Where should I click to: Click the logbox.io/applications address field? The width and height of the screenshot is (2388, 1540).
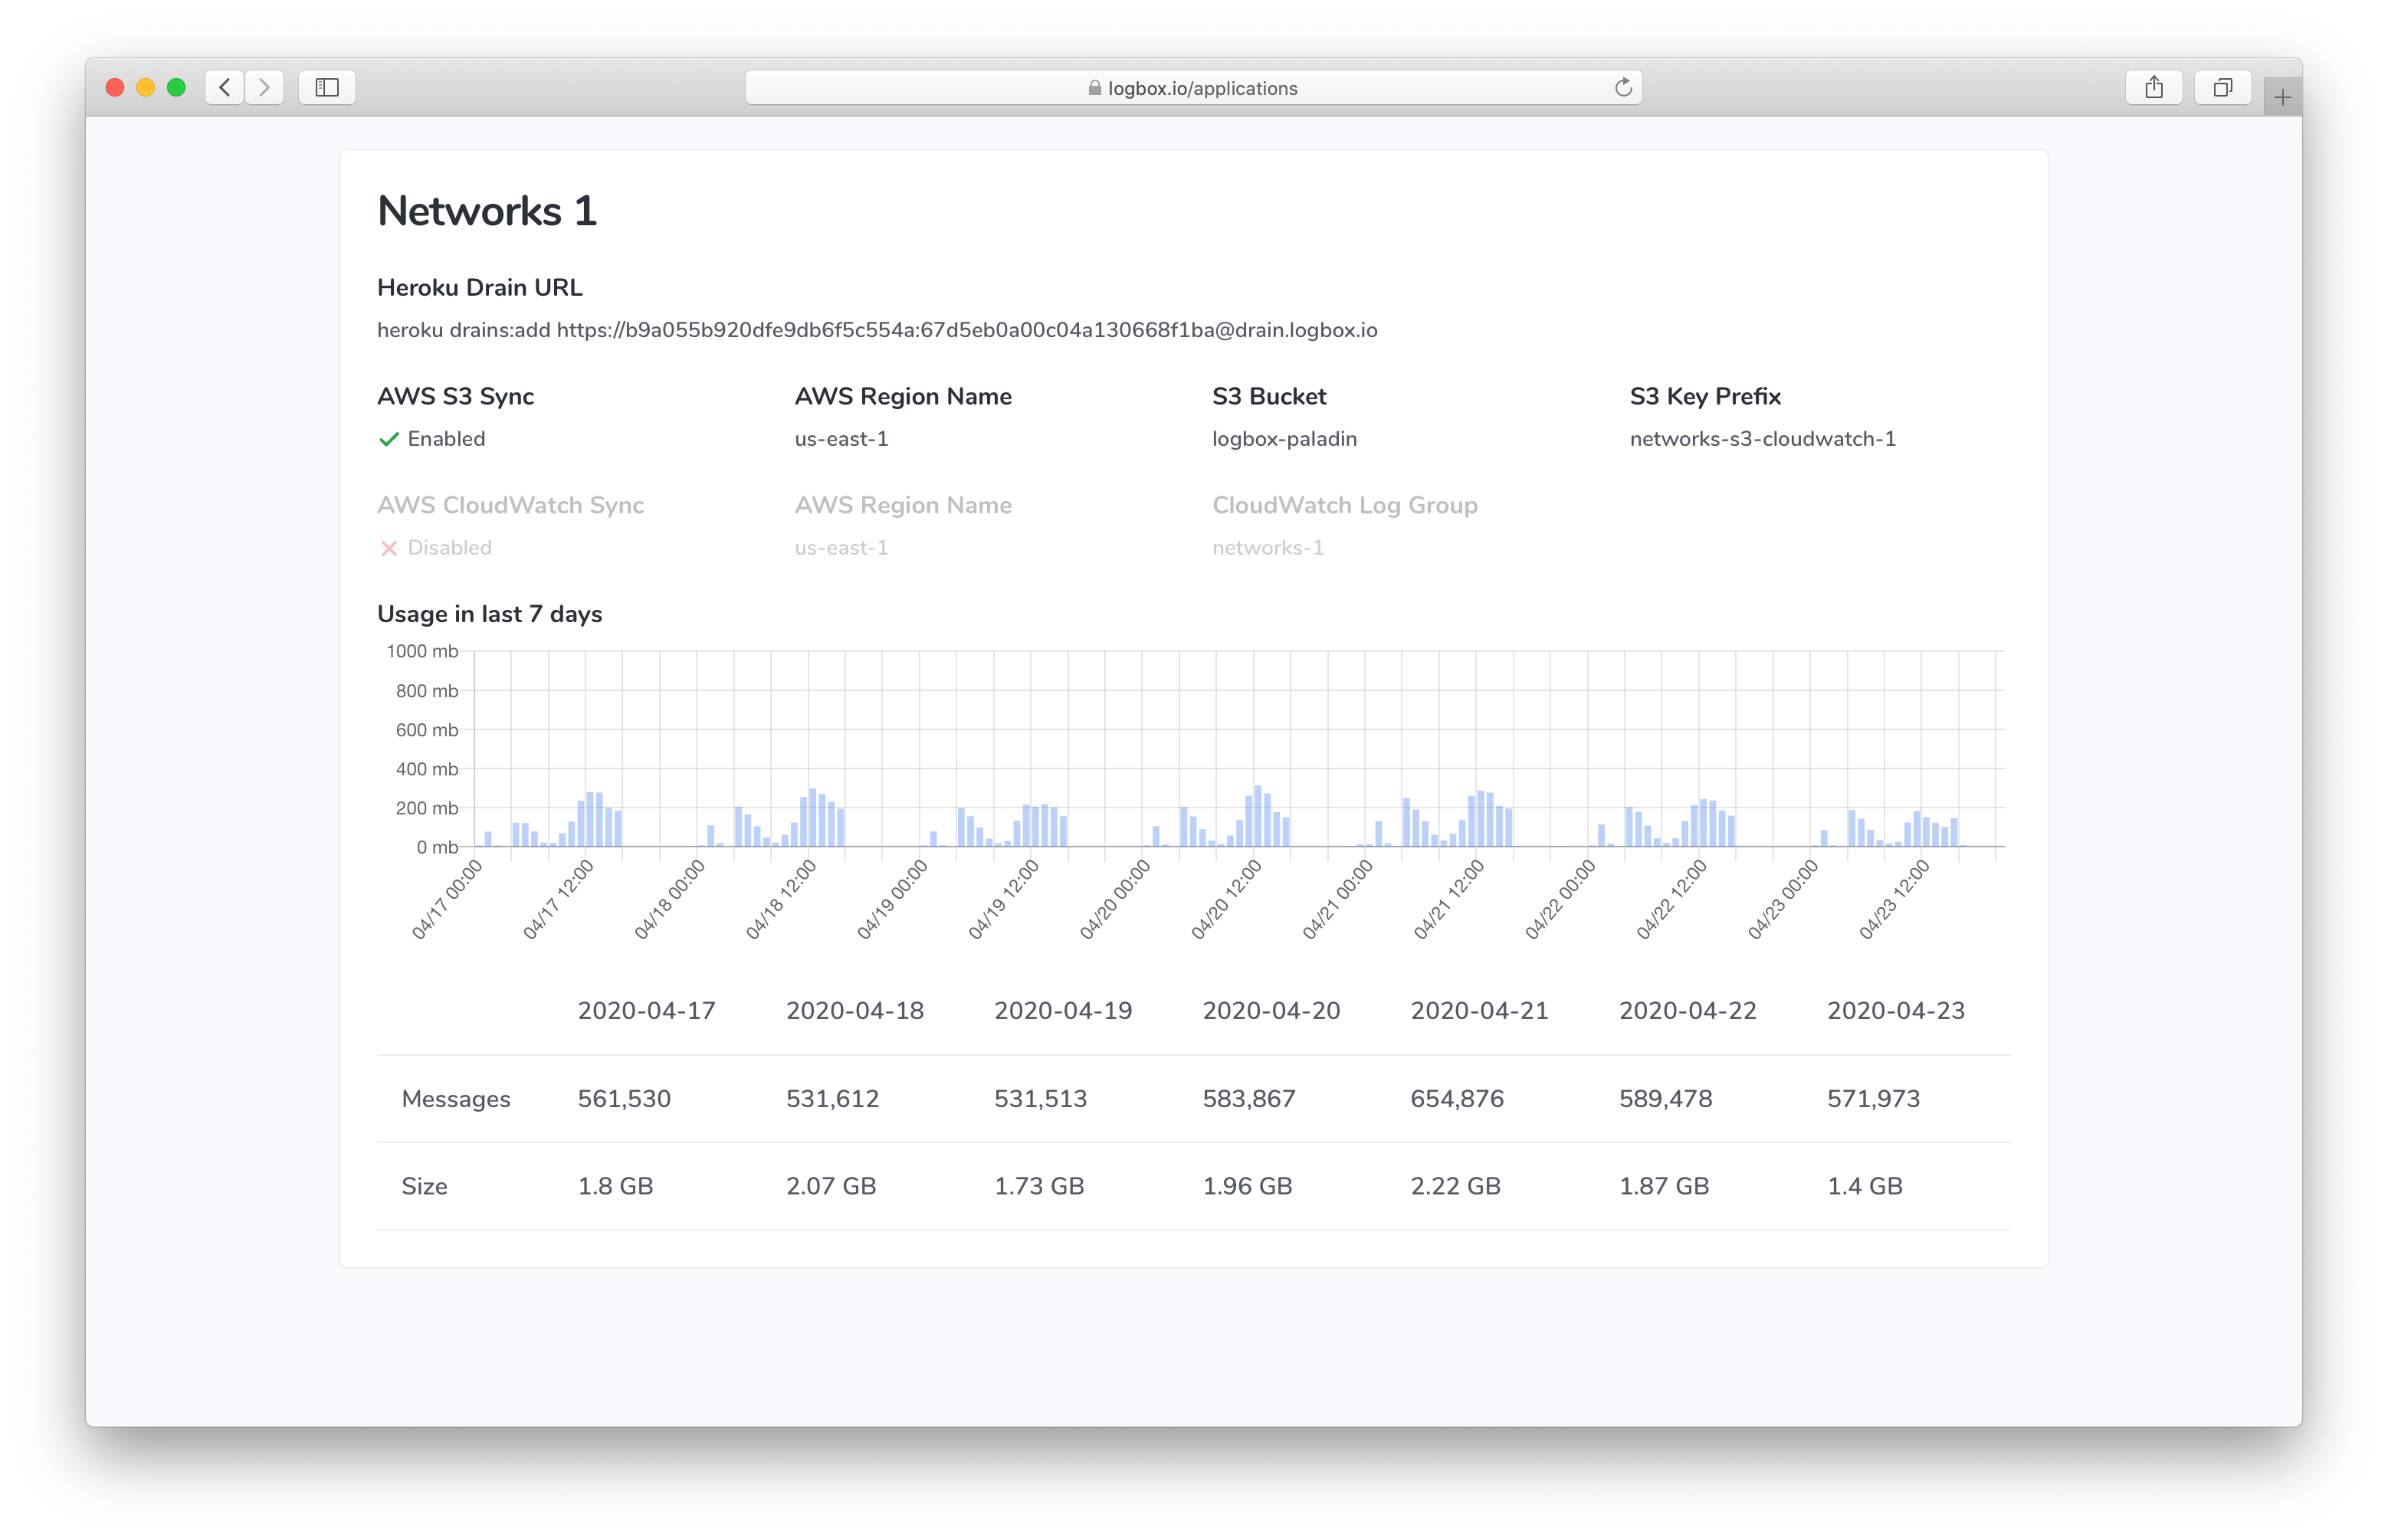coord(1202,88)
